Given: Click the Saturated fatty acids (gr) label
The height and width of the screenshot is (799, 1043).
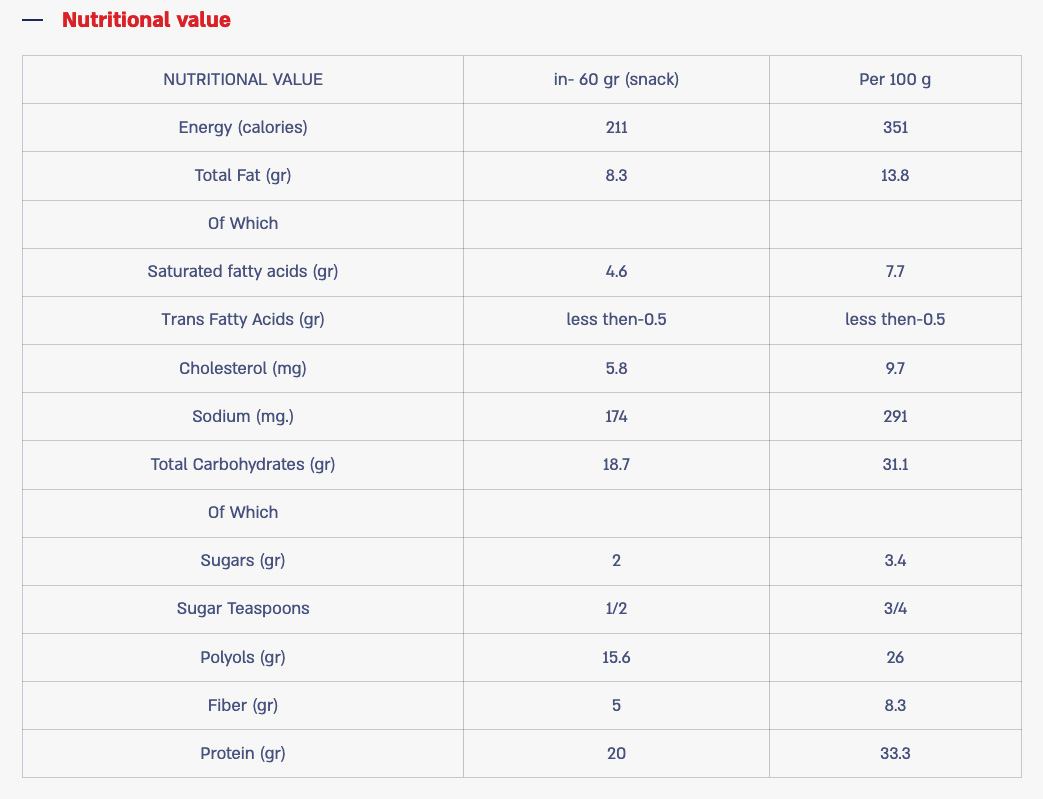Looking at the screenshot, I should pyautogui.click(x=243, y=271).
